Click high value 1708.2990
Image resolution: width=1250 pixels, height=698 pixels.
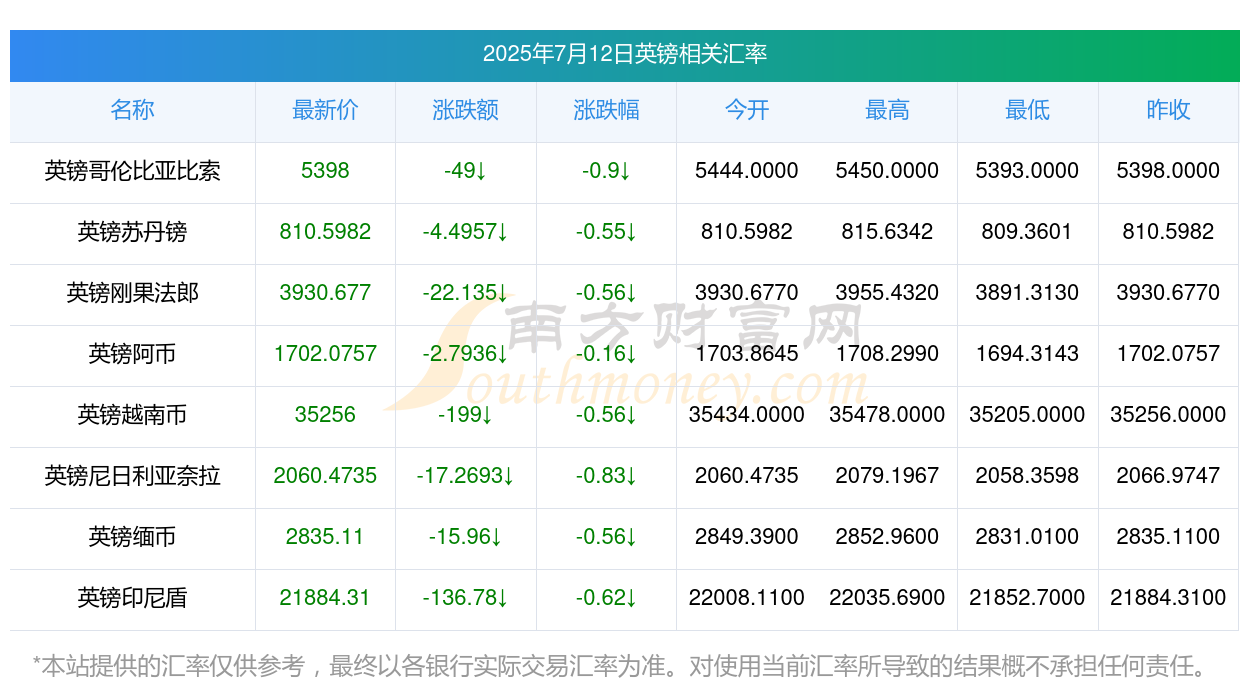(887, 354)
